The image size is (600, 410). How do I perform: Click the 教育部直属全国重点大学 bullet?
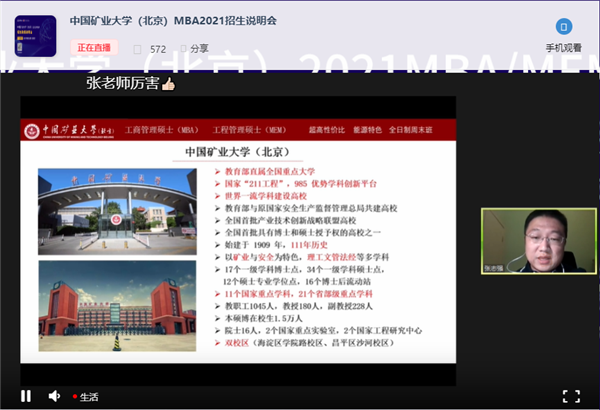click(265, 172)
